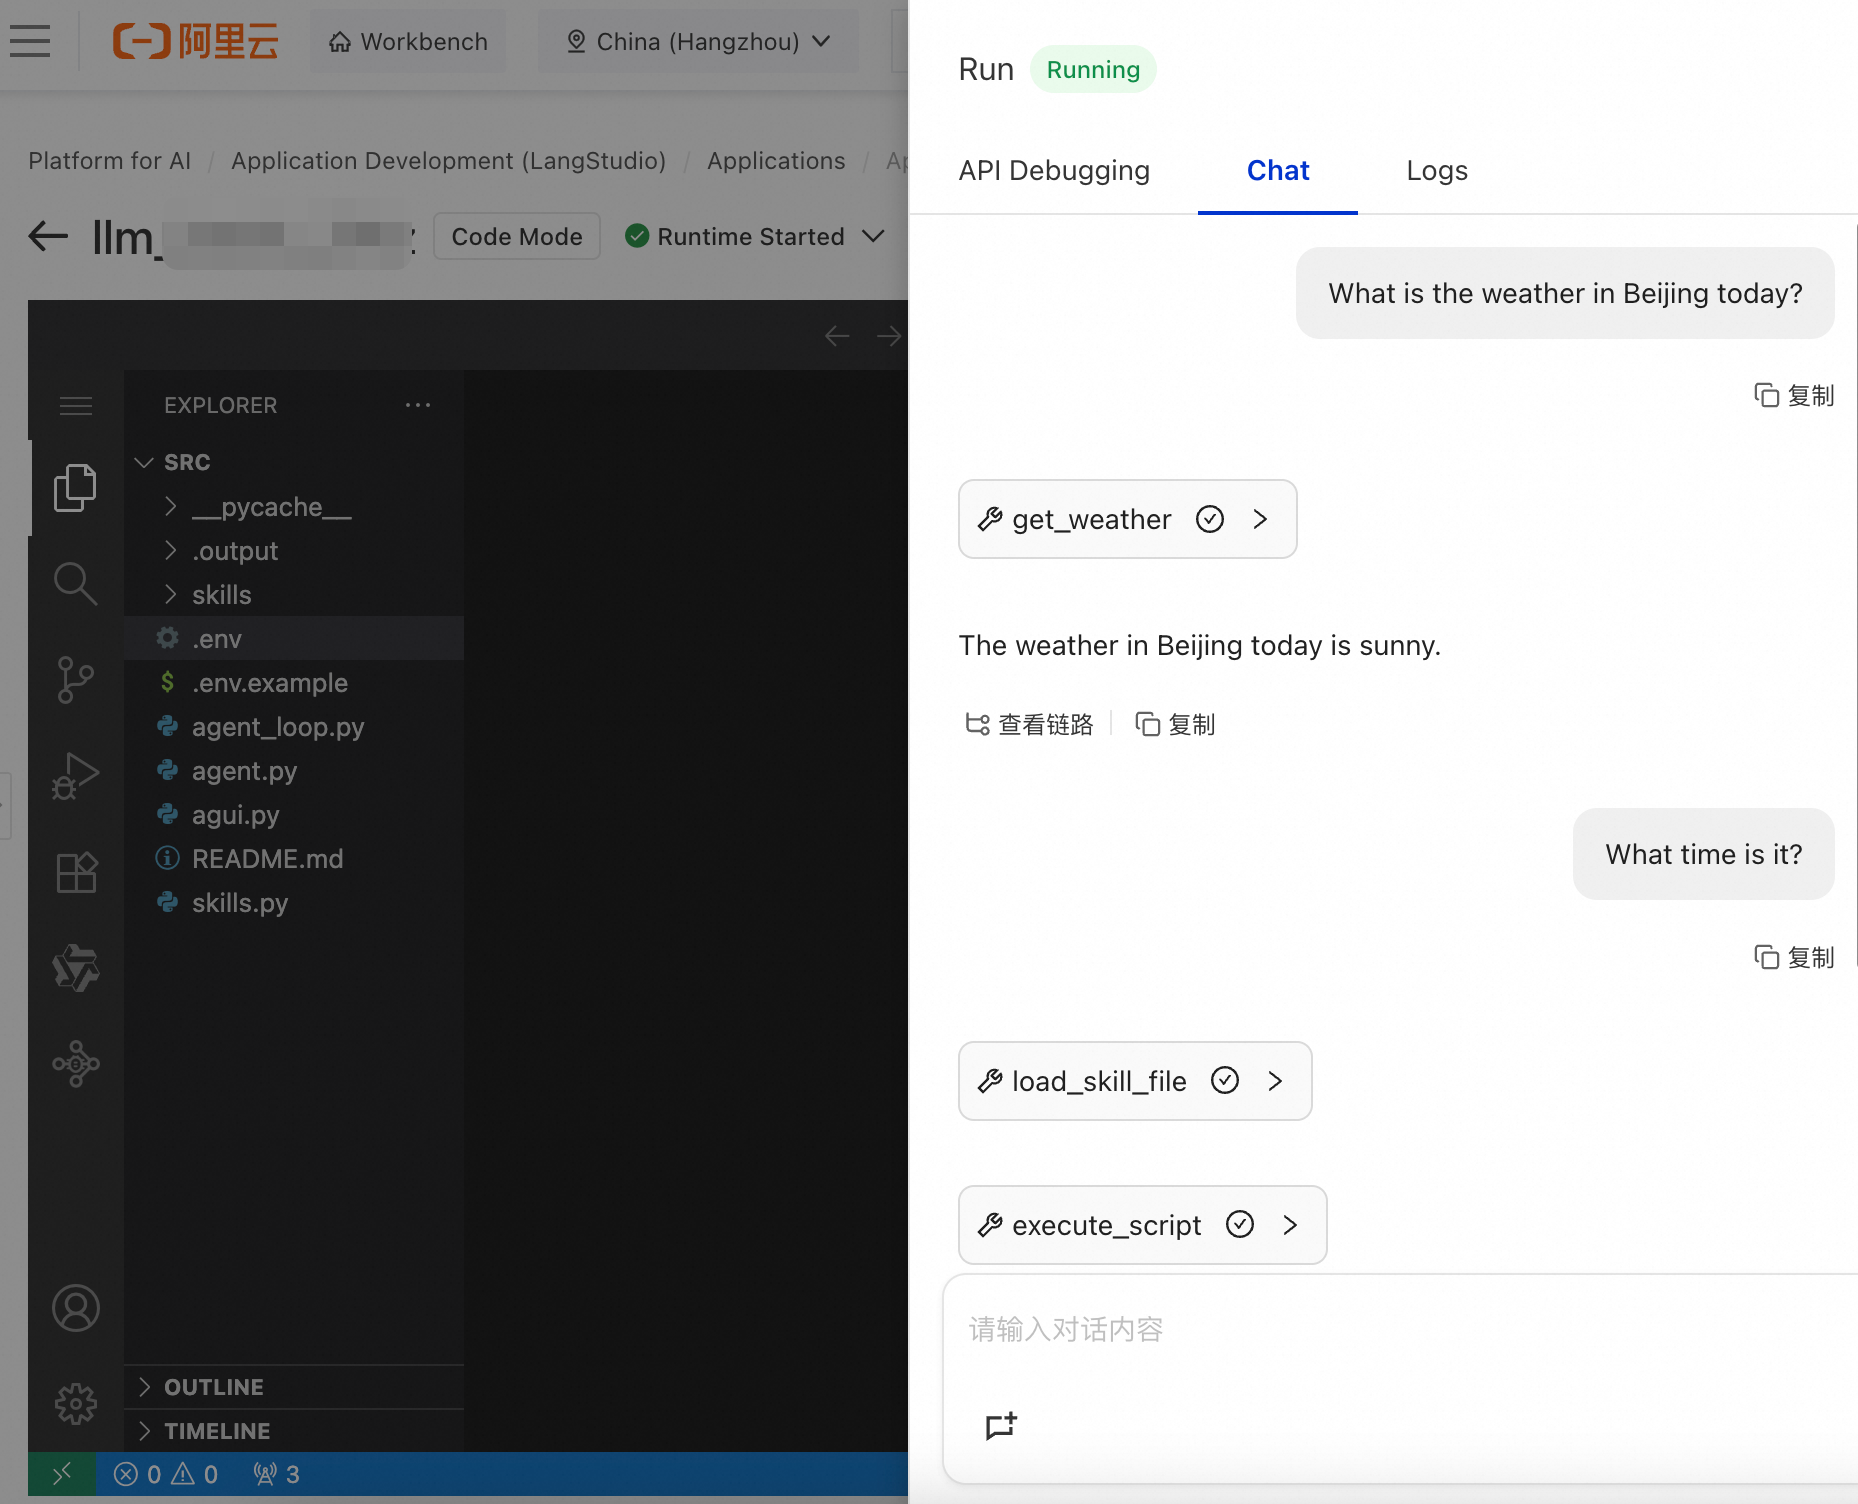Go to Applications breadcrumb
The image size is (1858, 1504).
776,161
